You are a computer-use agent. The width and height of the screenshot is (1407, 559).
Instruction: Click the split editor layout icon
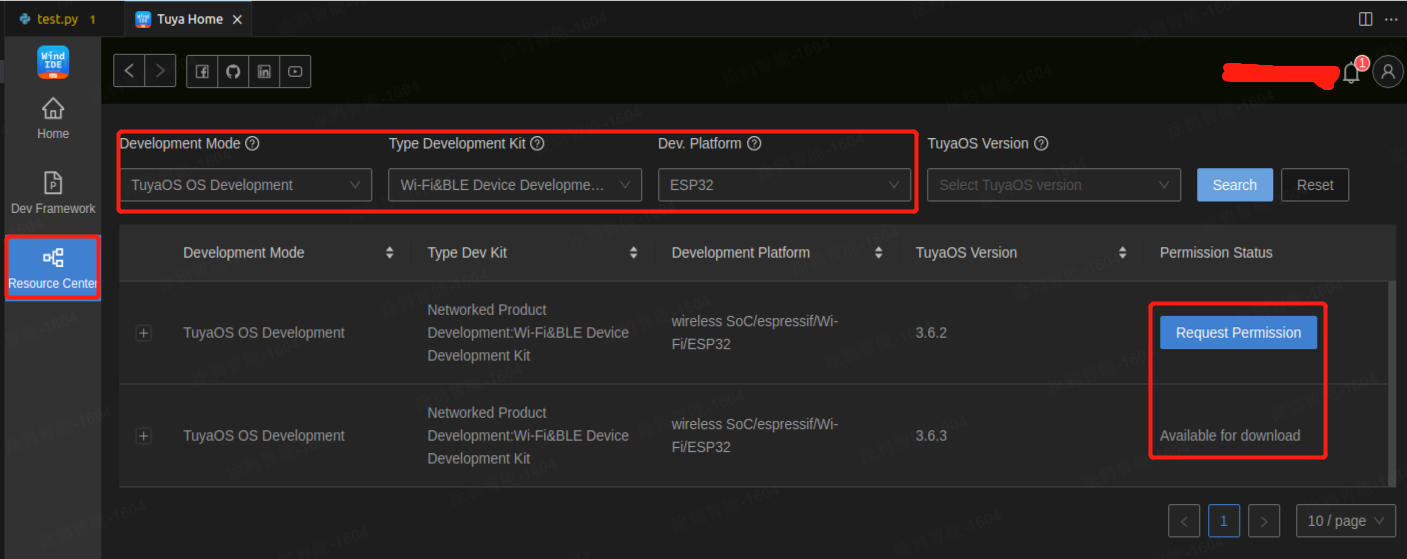(1365, 19)
